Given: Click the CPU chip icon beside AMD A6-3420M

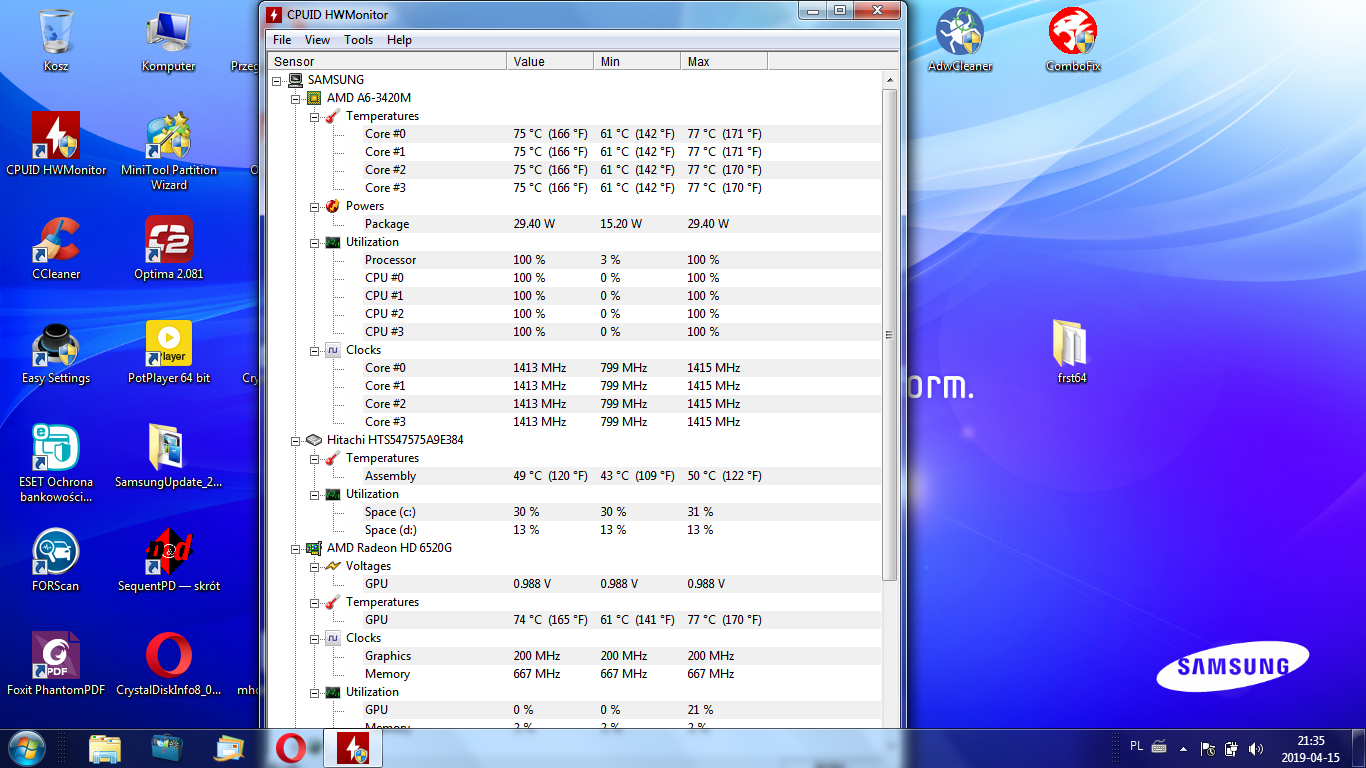Looking at the screenshot, I should click(314, 98).
